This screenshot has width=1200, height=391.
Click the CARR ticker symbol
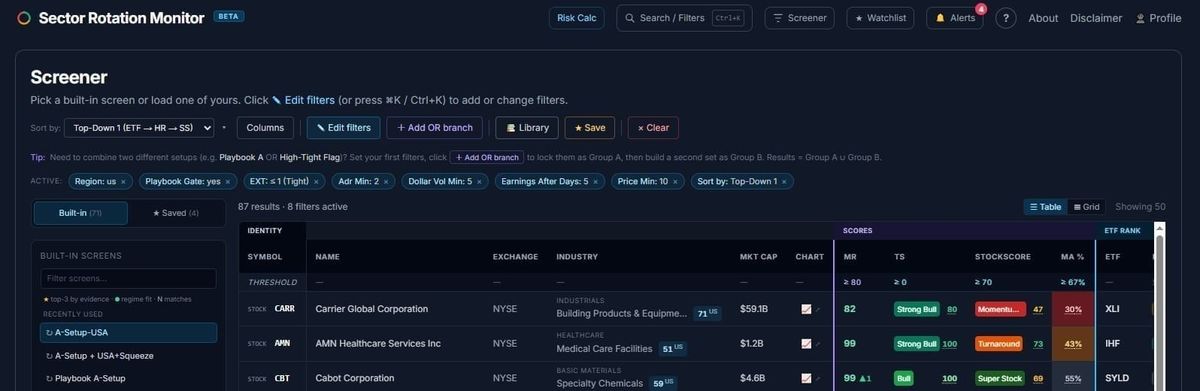click(284, 309)
